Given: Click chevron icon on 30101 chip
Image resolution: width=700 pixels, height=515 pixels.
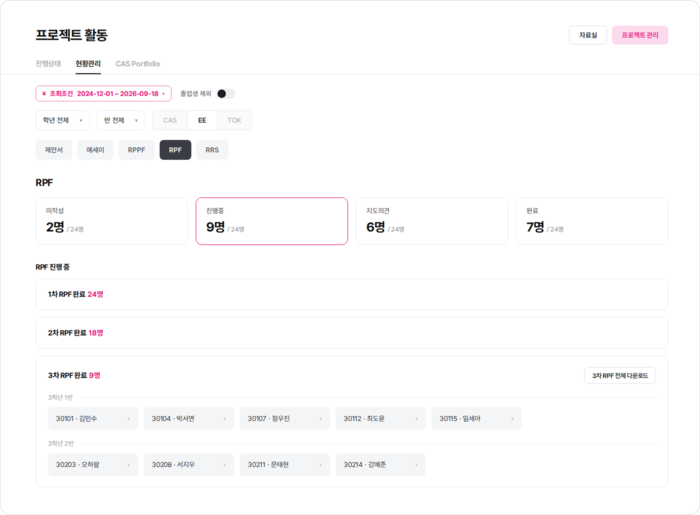Looking at the screenshot, I should tap(129, 419).
